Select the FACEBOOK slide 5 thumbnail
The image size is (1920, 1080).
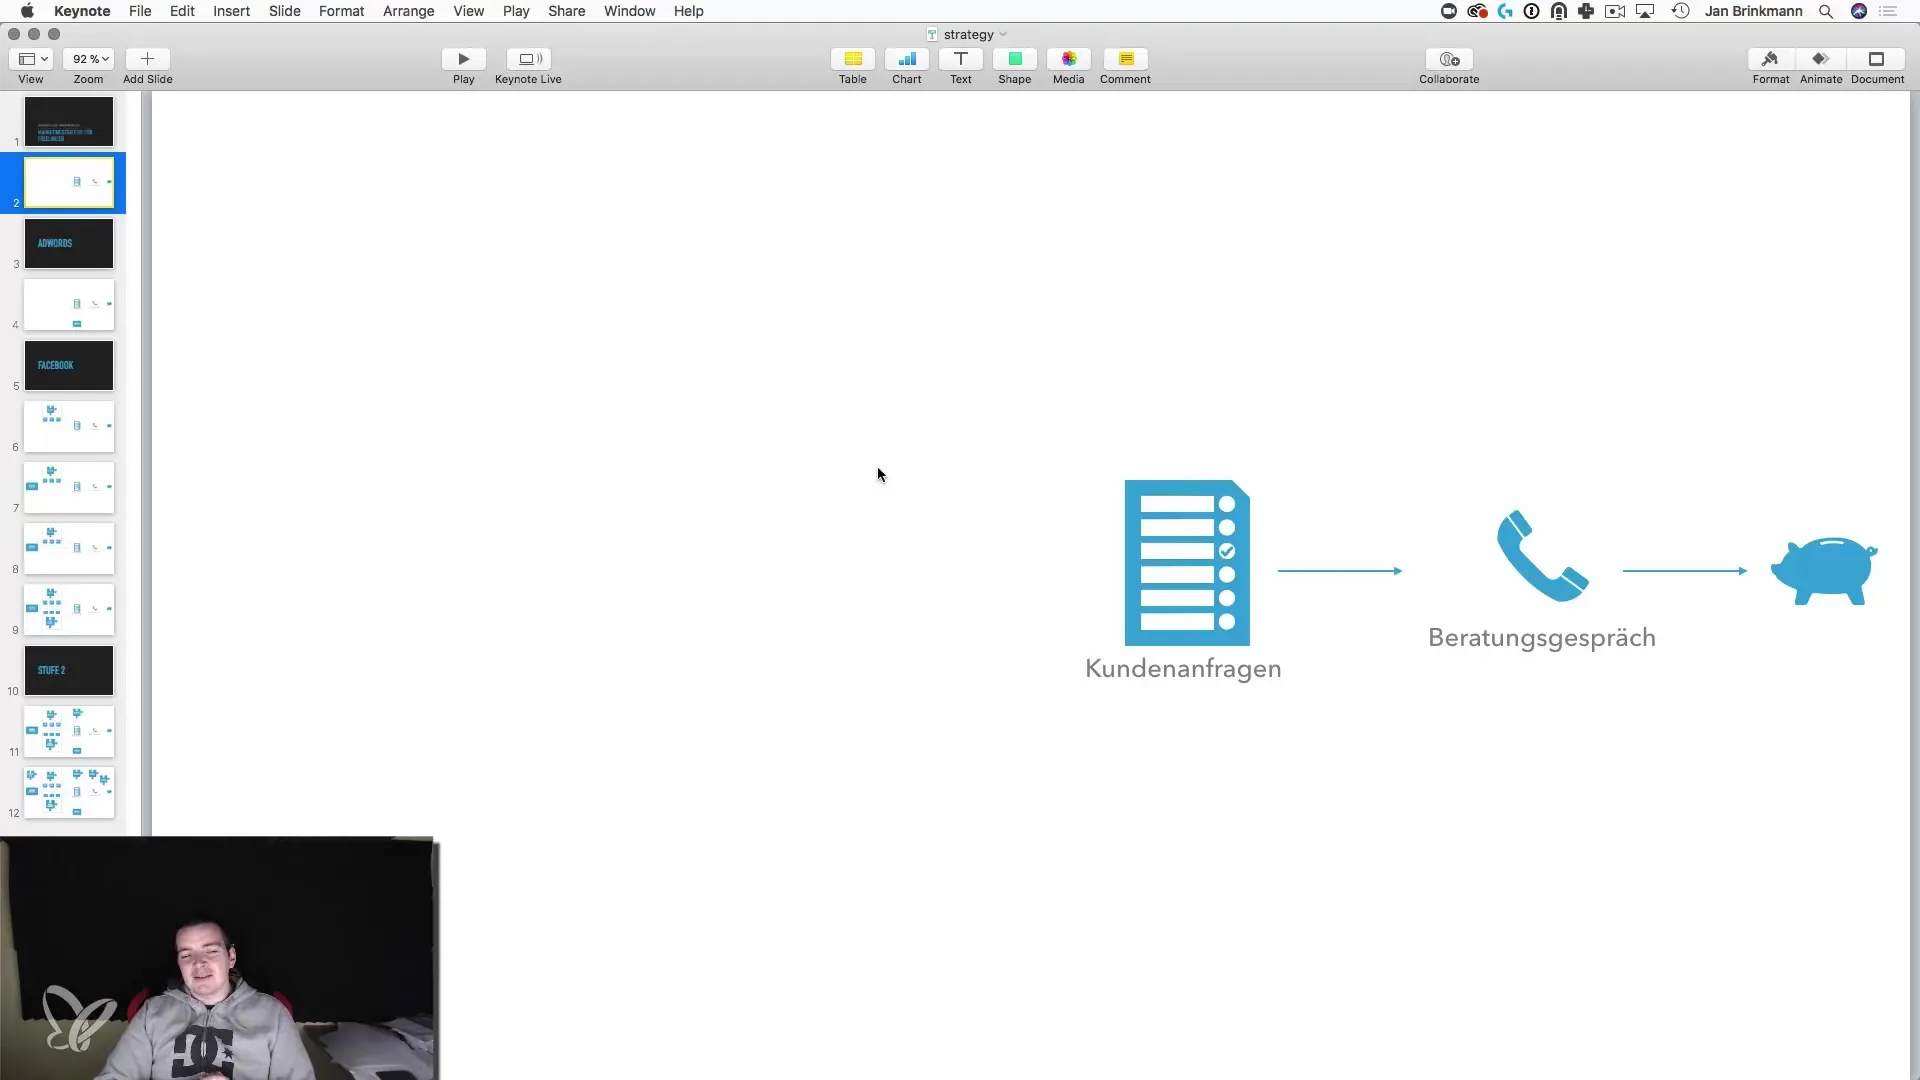tap(69, 365)
